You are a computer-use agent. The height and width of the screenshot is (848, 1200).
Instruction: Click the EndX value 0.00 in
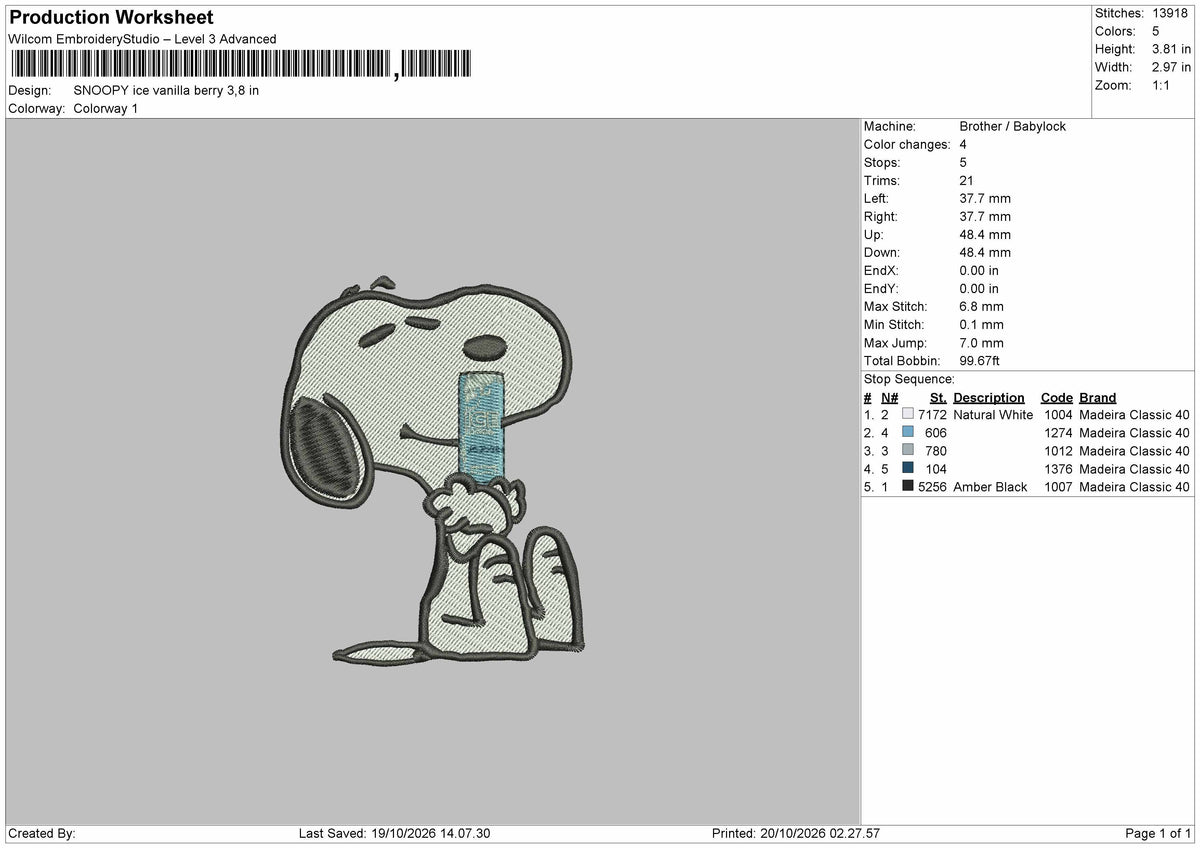click(x=979, y=270)
